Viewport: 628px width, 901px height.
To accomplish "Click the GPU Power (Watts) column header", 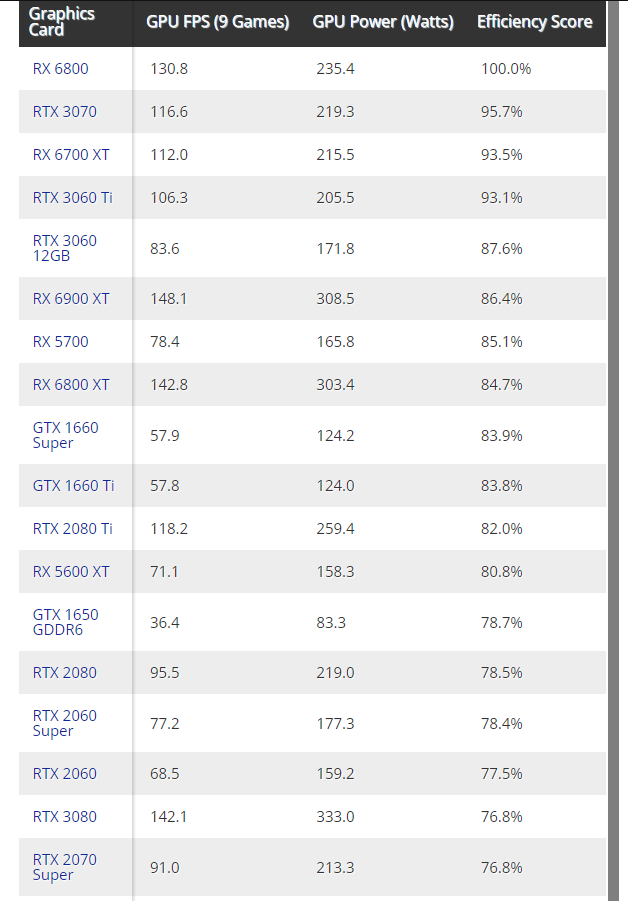I will (382, 21).
